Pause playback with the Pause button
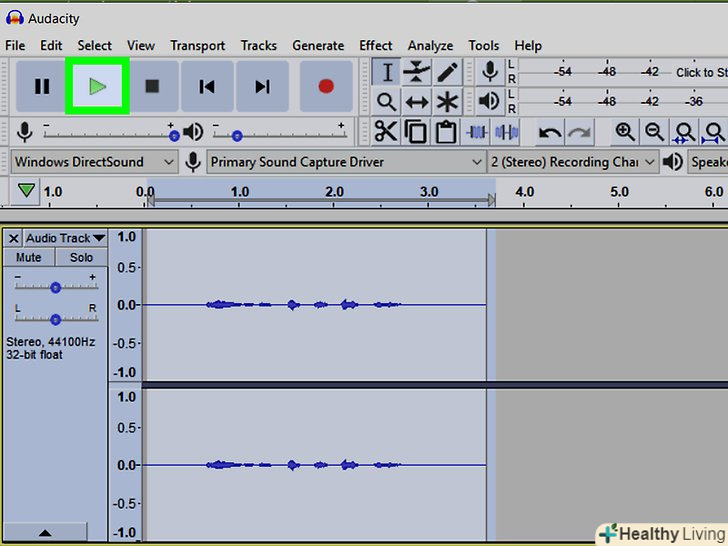Viewport: 728px width, 546px height. pos(41,86)
